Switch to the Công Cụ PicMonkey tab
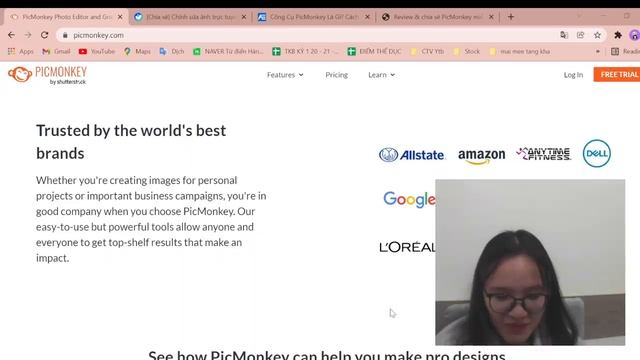This screenshot has width=640, height=360. [313, 17]
